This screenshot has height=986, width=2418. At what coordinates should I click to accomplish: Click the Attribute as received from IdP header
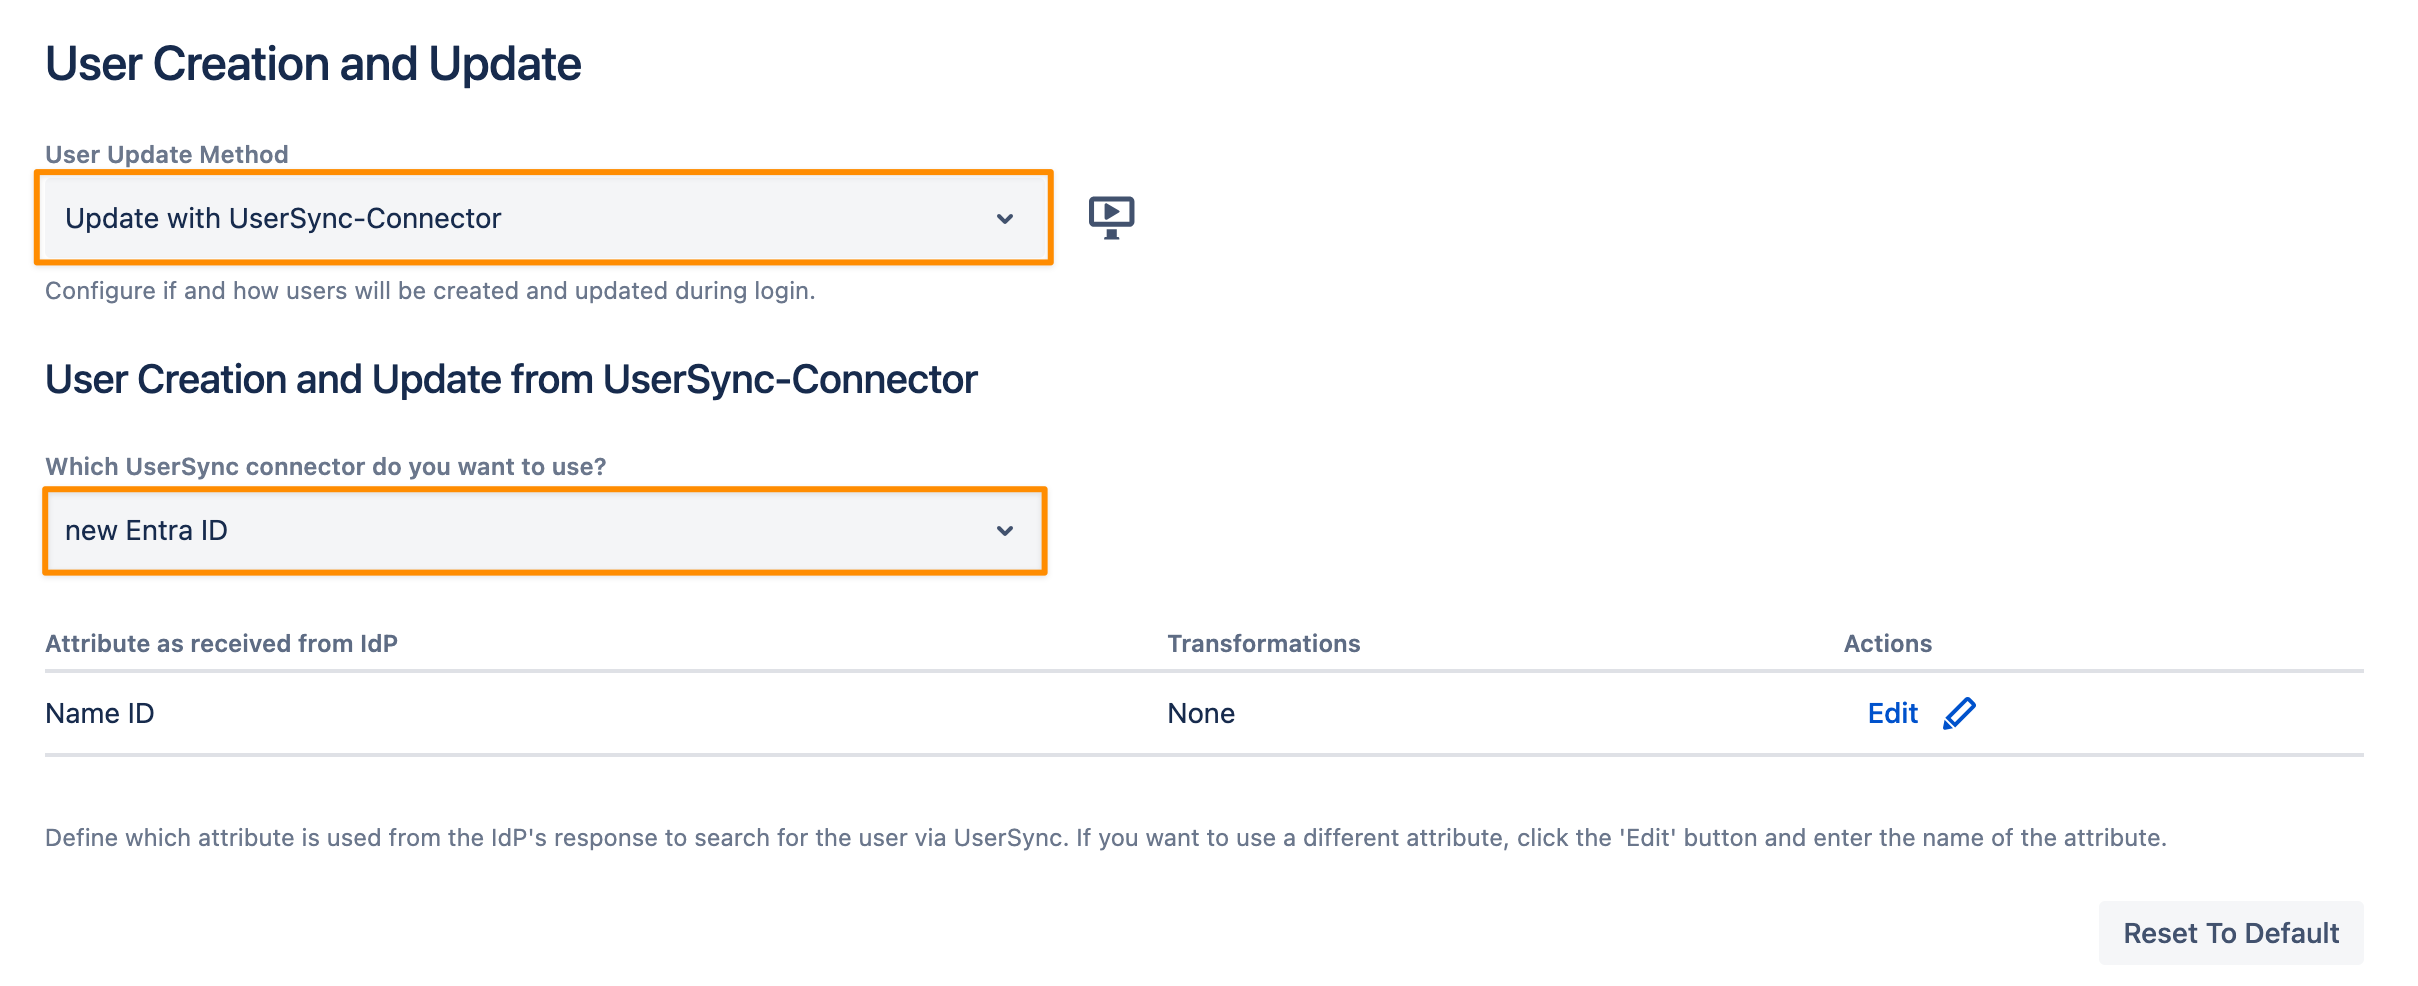[221, 643]
